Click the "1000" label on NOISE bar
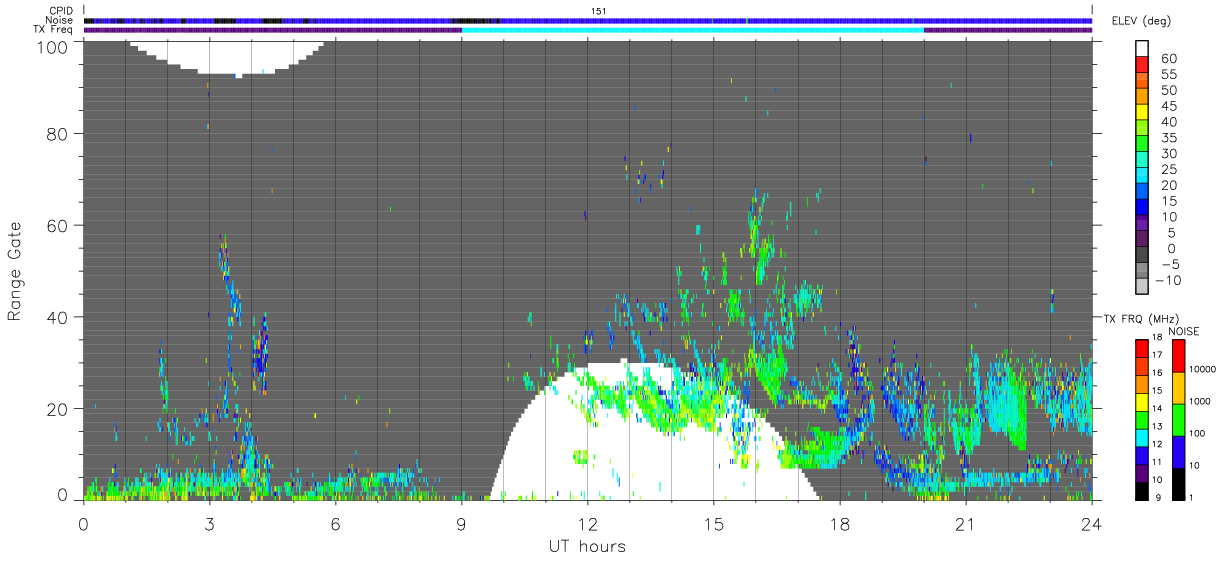This screenshot has height=567, width=1228. point(1201,401)
